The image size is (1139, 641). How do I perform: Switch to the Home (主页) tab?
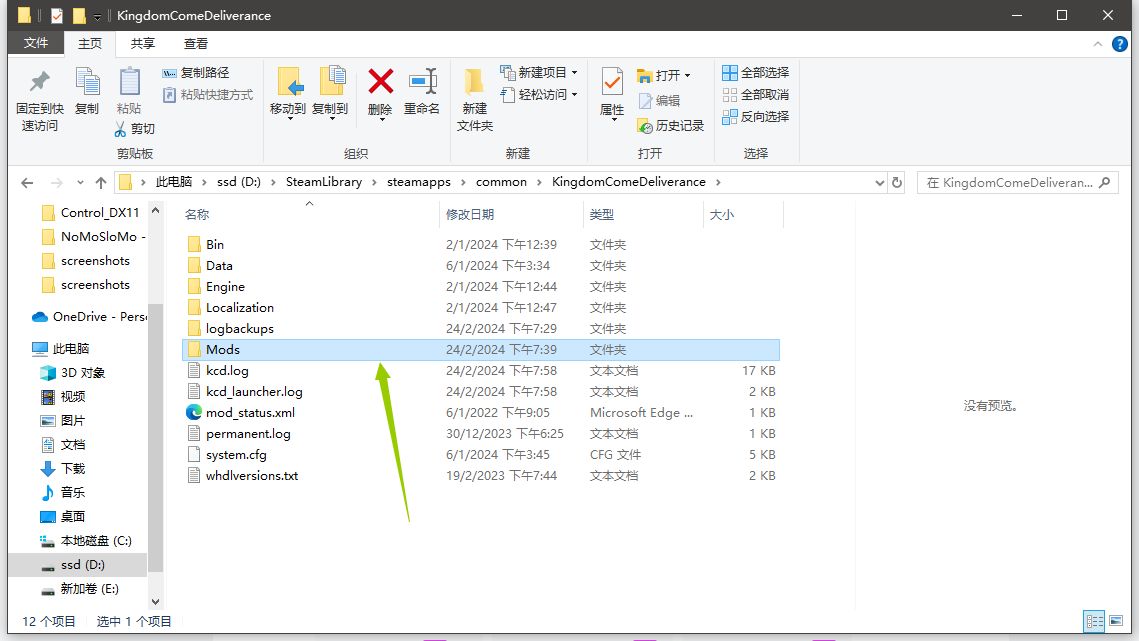90,44
